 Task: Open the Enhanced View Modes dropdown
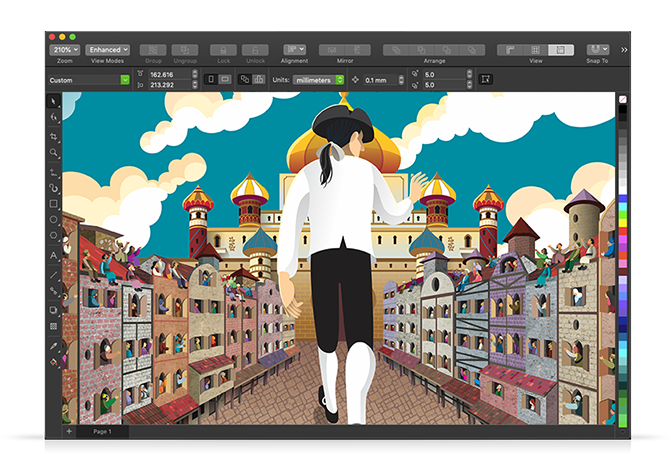point(107,50)
